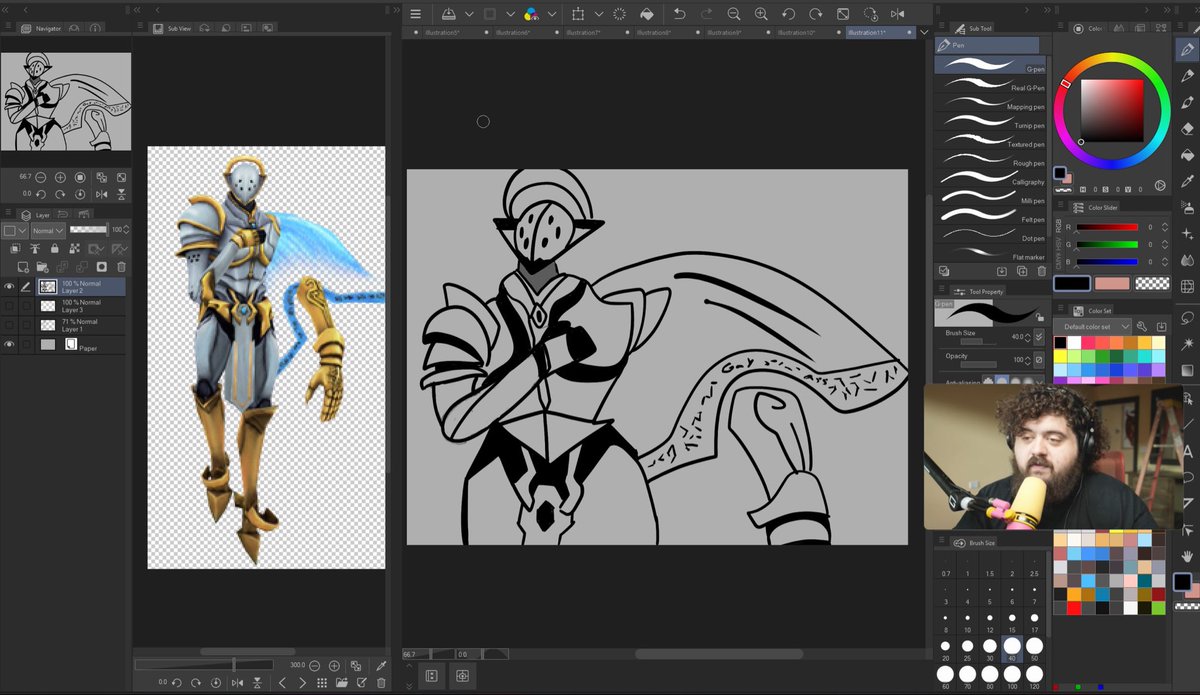Show Layer 1 by clicking its visibility box
The image size is (1200, 695).
(x=9, y=325)
